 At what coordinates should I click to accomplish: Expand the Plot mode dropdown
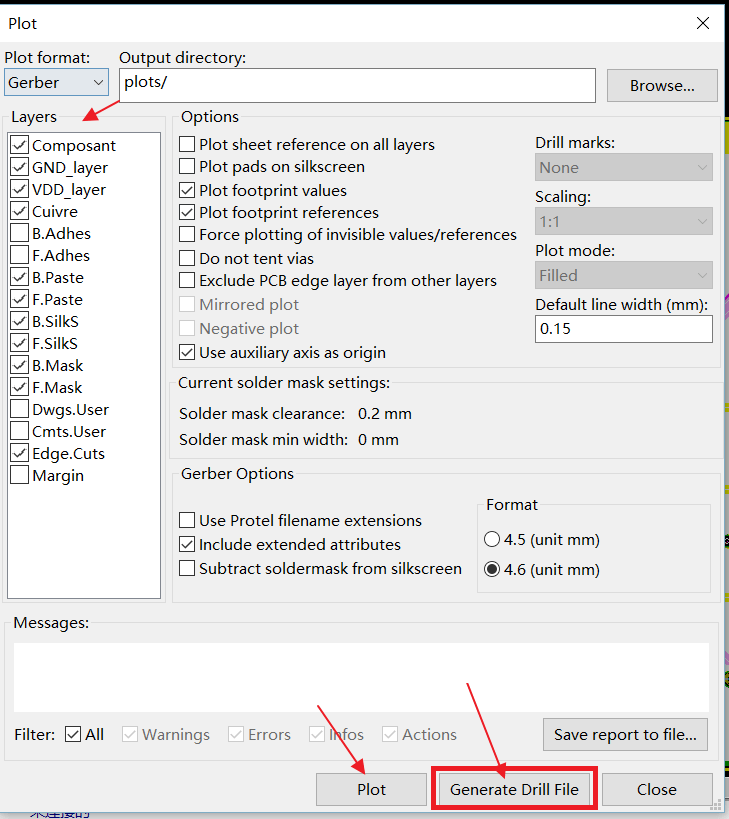(x=623, y=275)
